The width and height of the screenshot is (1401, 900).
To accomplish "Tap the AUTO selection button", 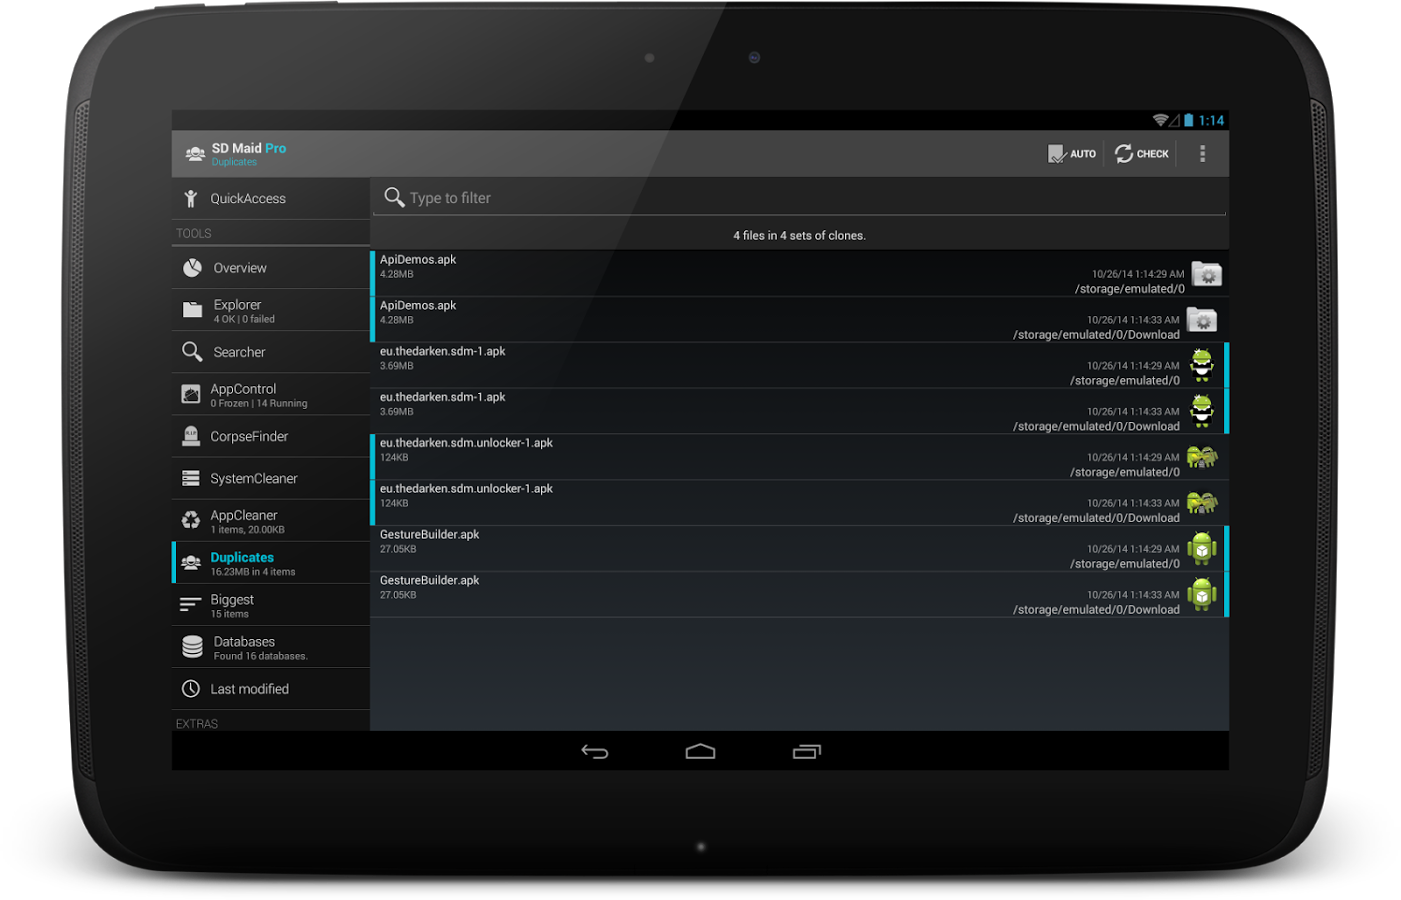I will click(x=1071, y=154).
